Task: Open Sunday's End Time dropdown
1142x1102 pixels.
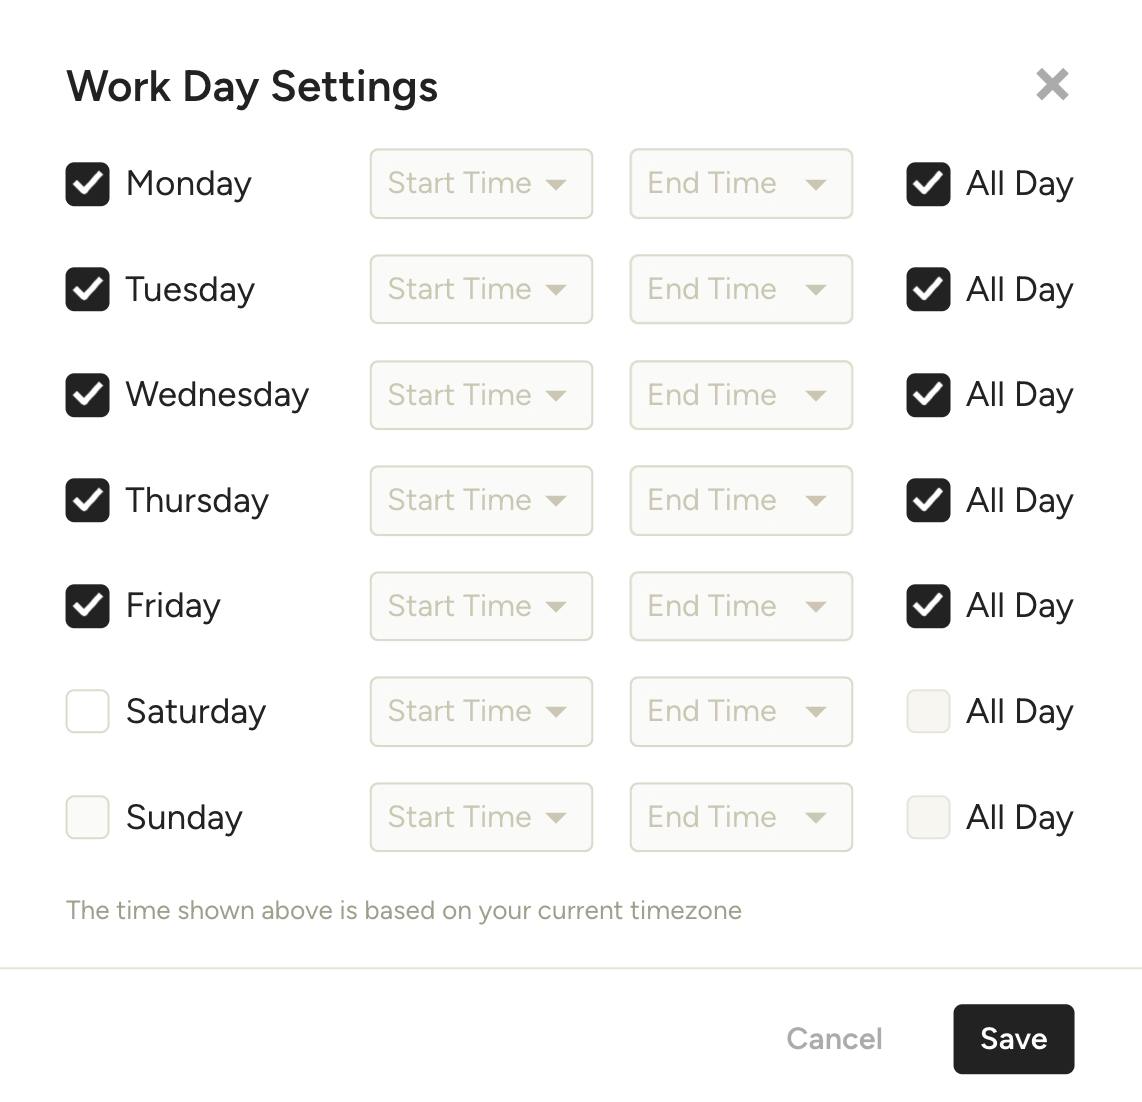Action: (741, 818)
